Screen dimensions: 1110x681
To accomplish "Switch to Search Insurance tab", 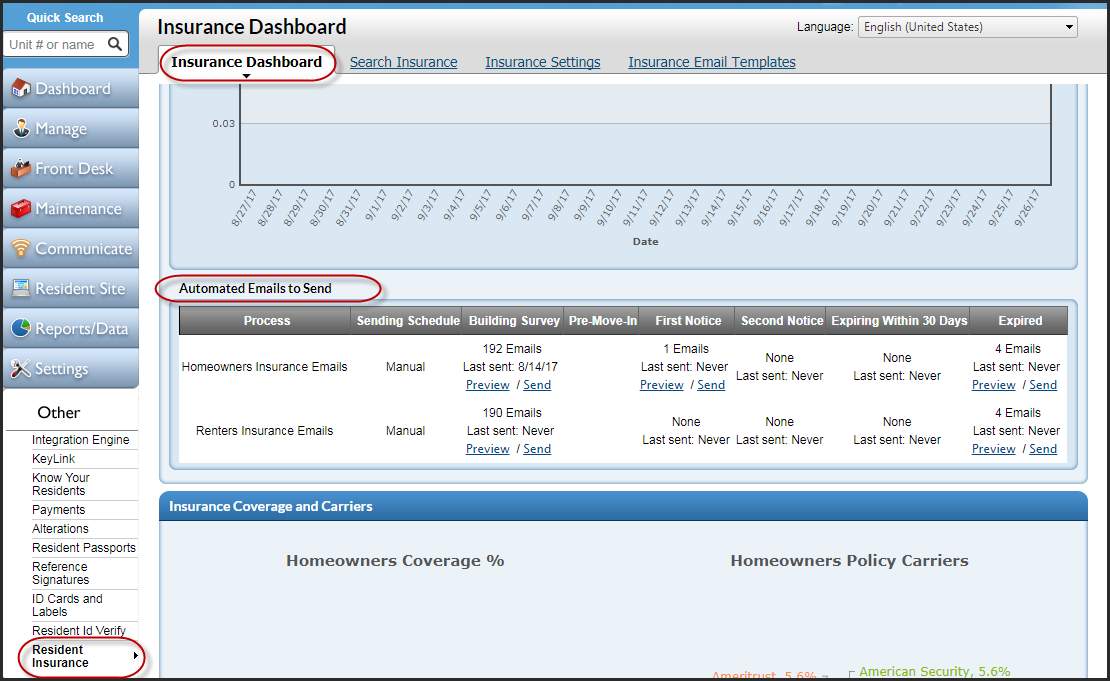I will point(404,62).
